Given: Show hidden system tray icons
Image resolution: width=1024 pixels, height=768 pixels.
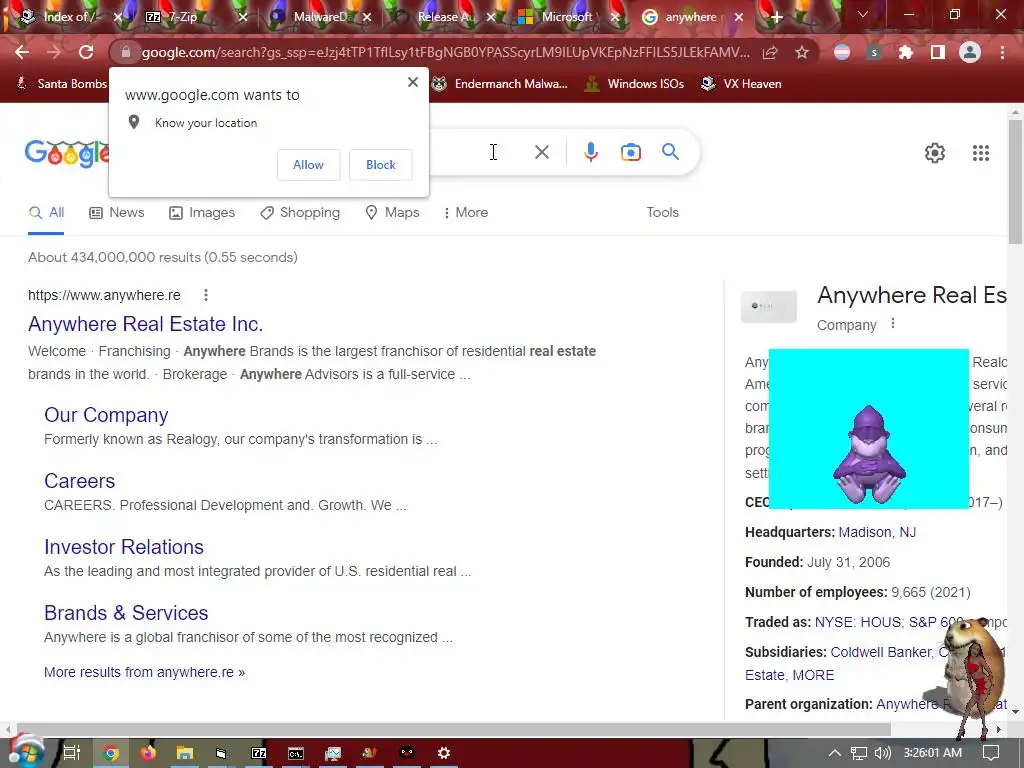Looking at the screenshot, I should click(x=835, y=753).
